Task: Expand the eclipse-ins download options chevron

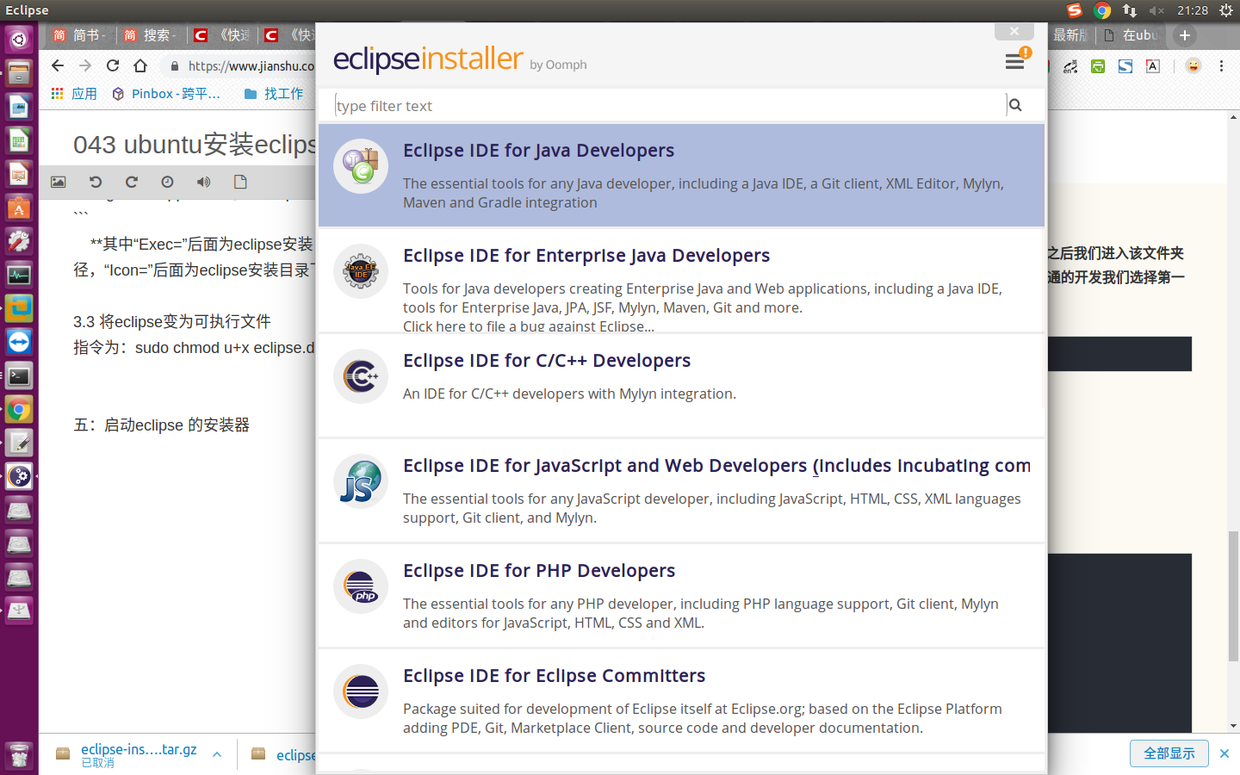Action: coord(217,754)
